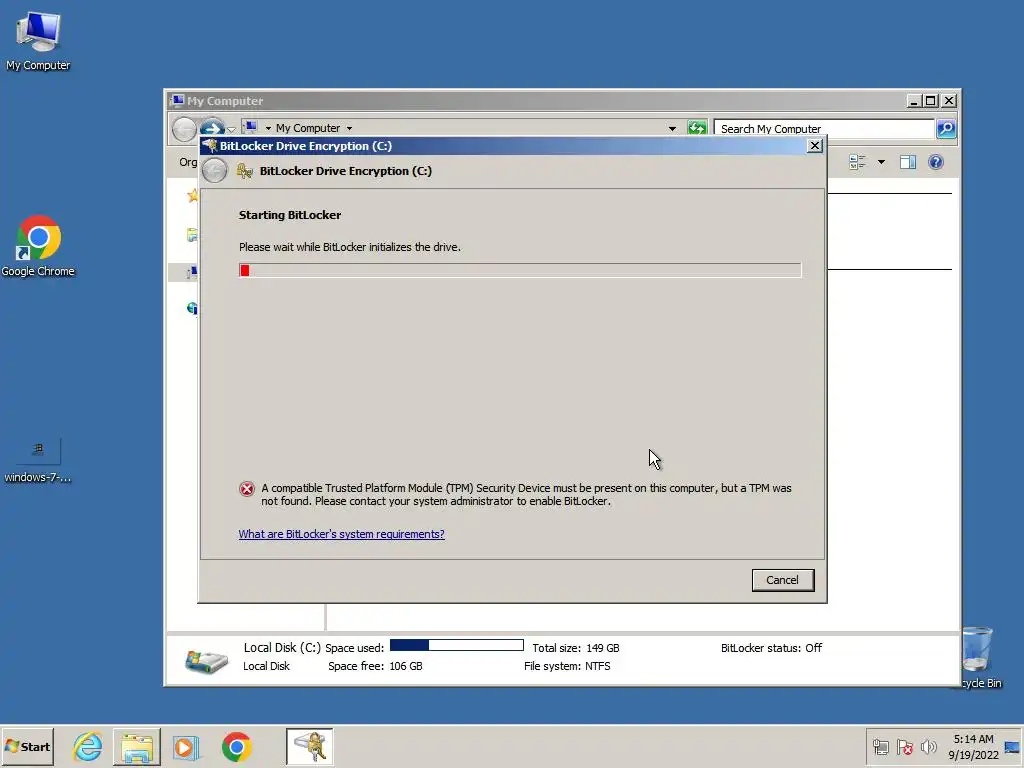Image resolution: width=1024 pixels, height=768 pixels.
Task: Expand the My Computer address breadcrumb arrow
Action: coord(349,129)
